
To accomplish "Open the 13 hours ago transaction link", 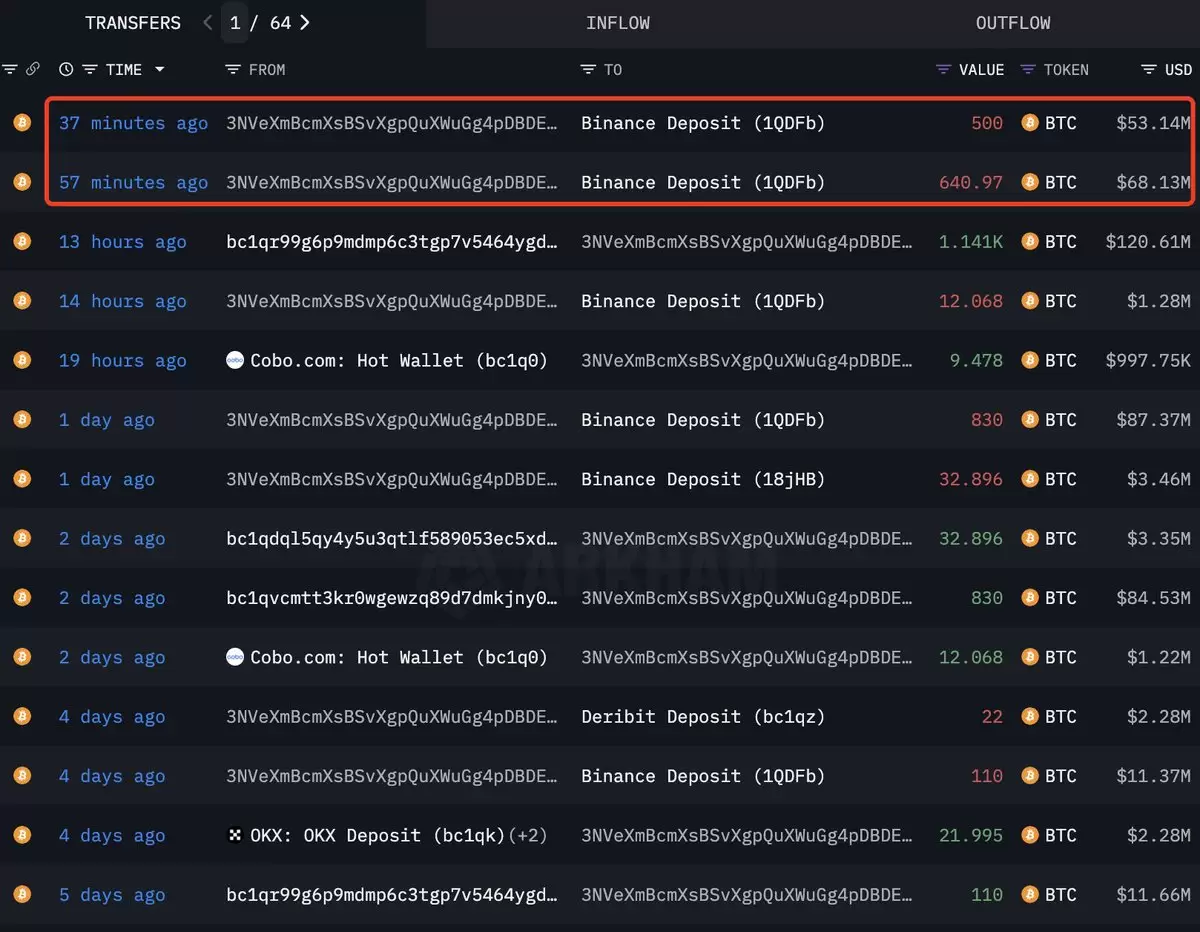I will (122, 242).
